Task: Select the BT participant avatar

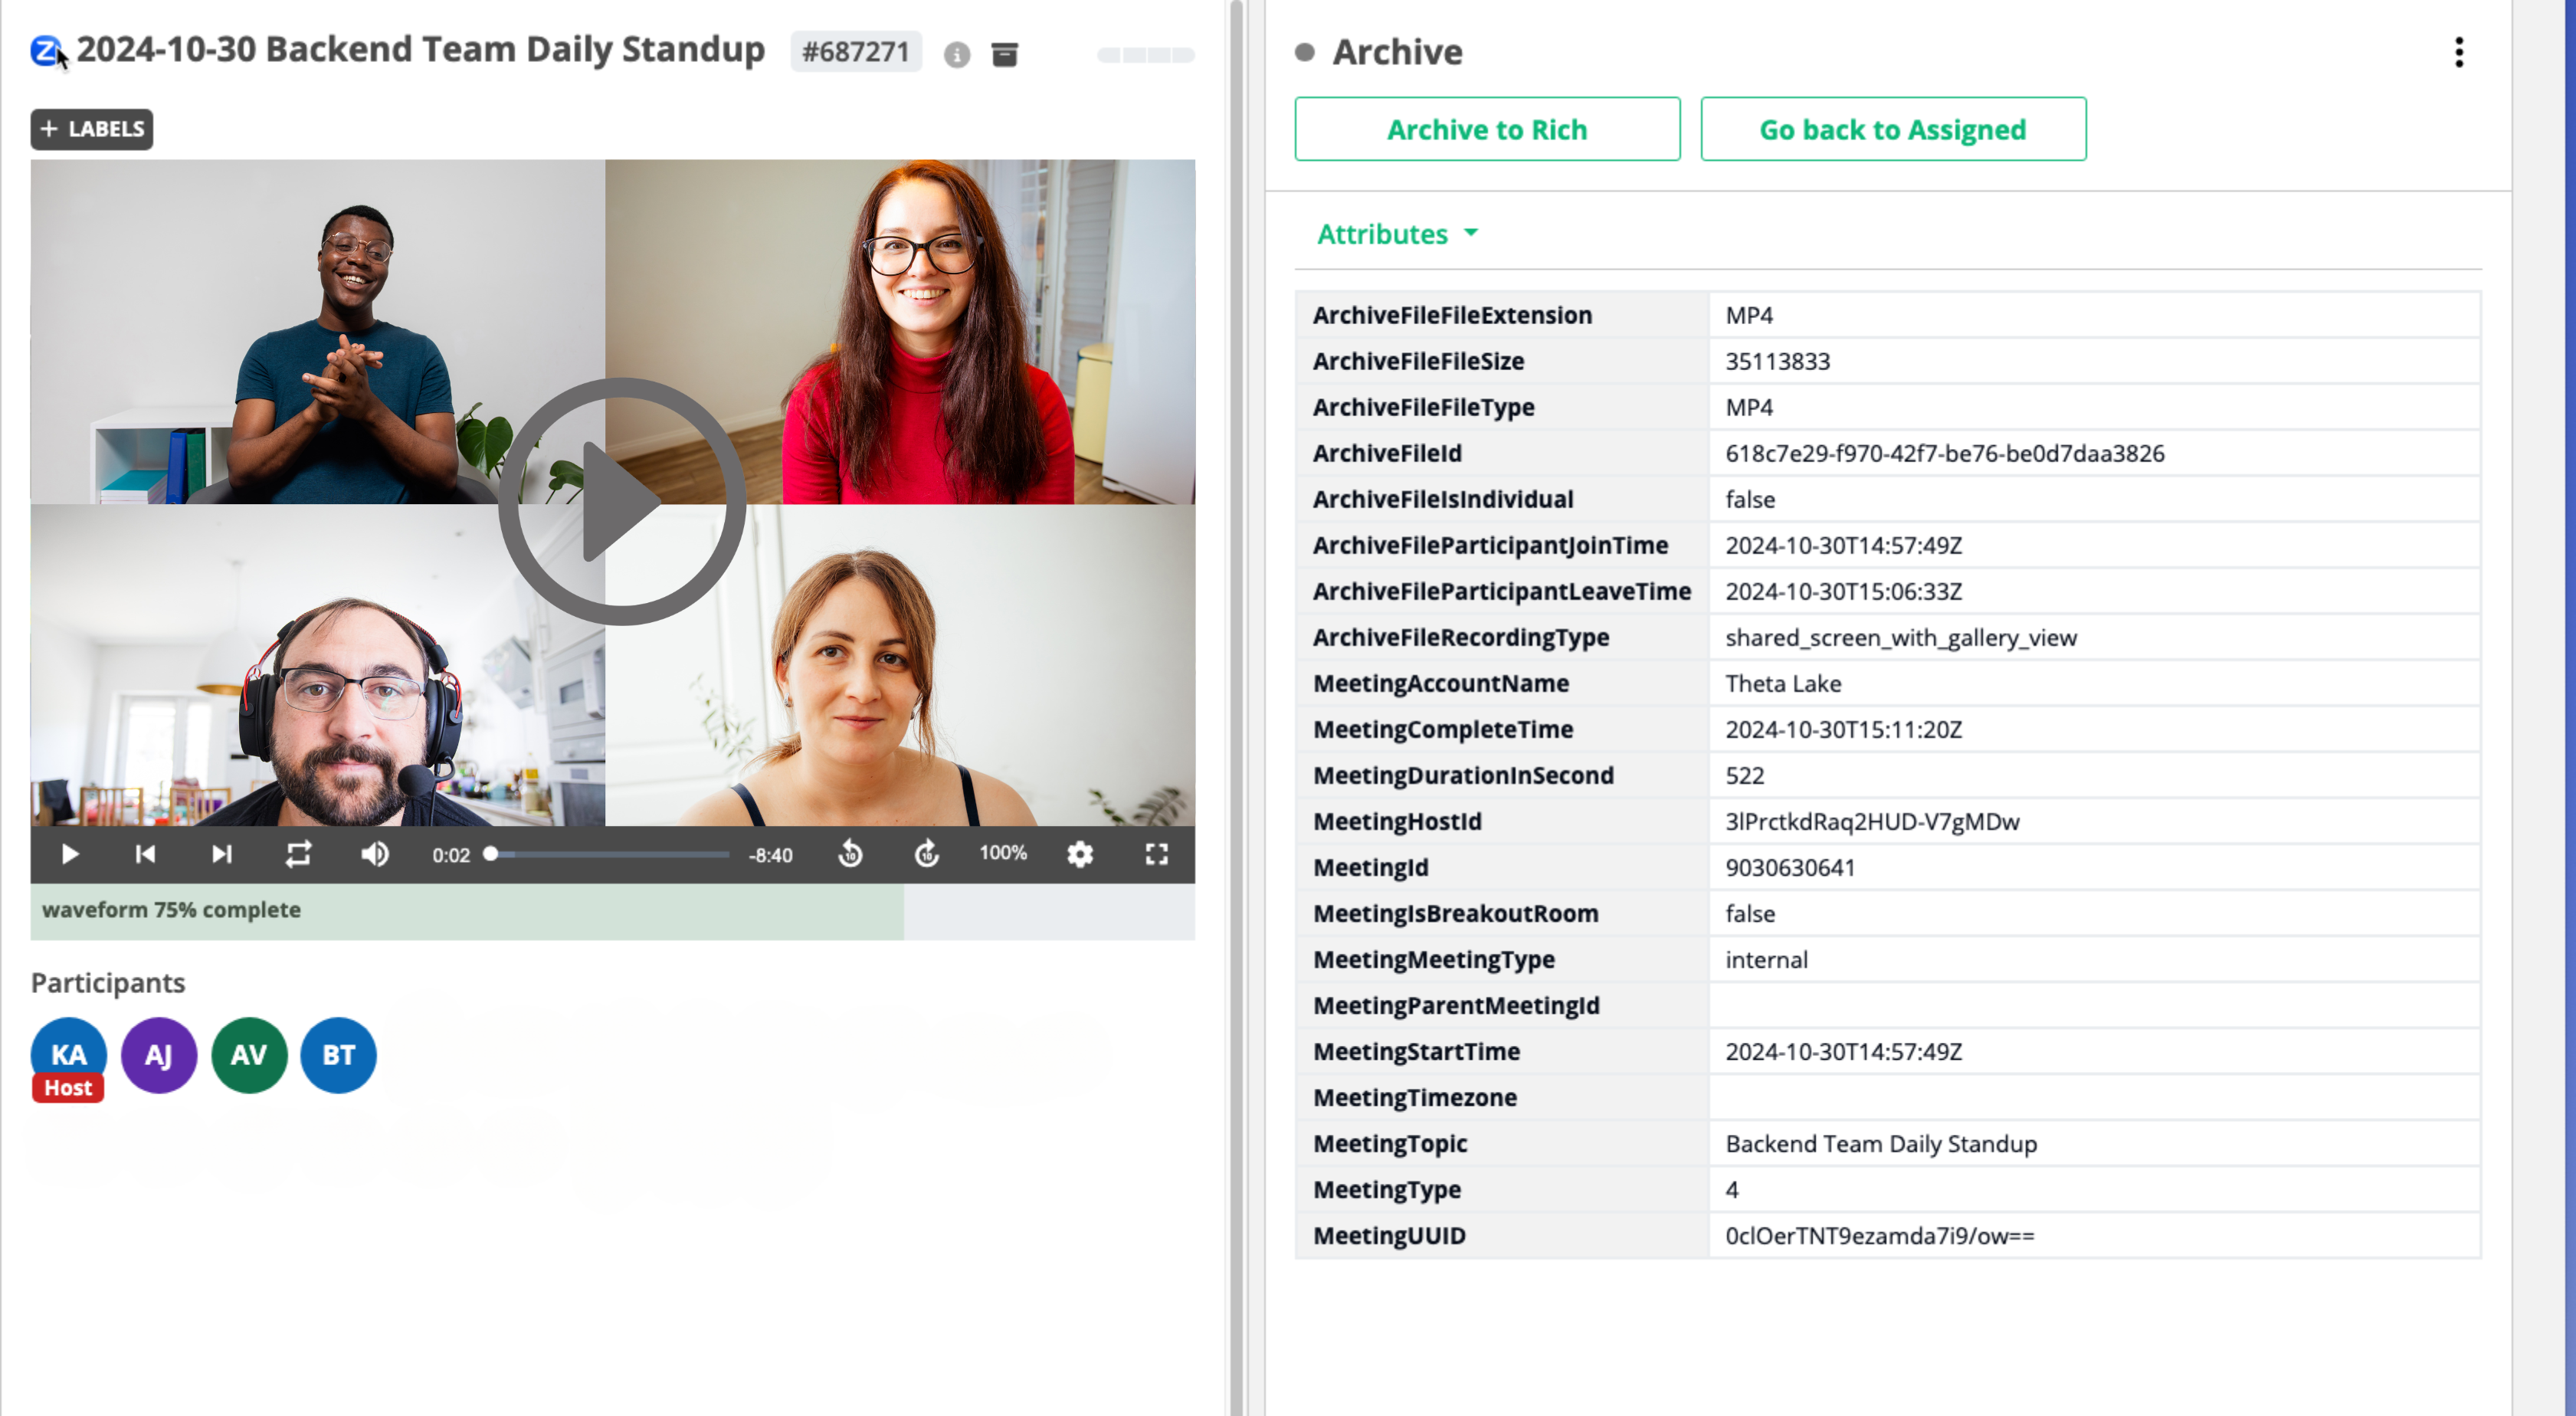Action: point(339,1055)
